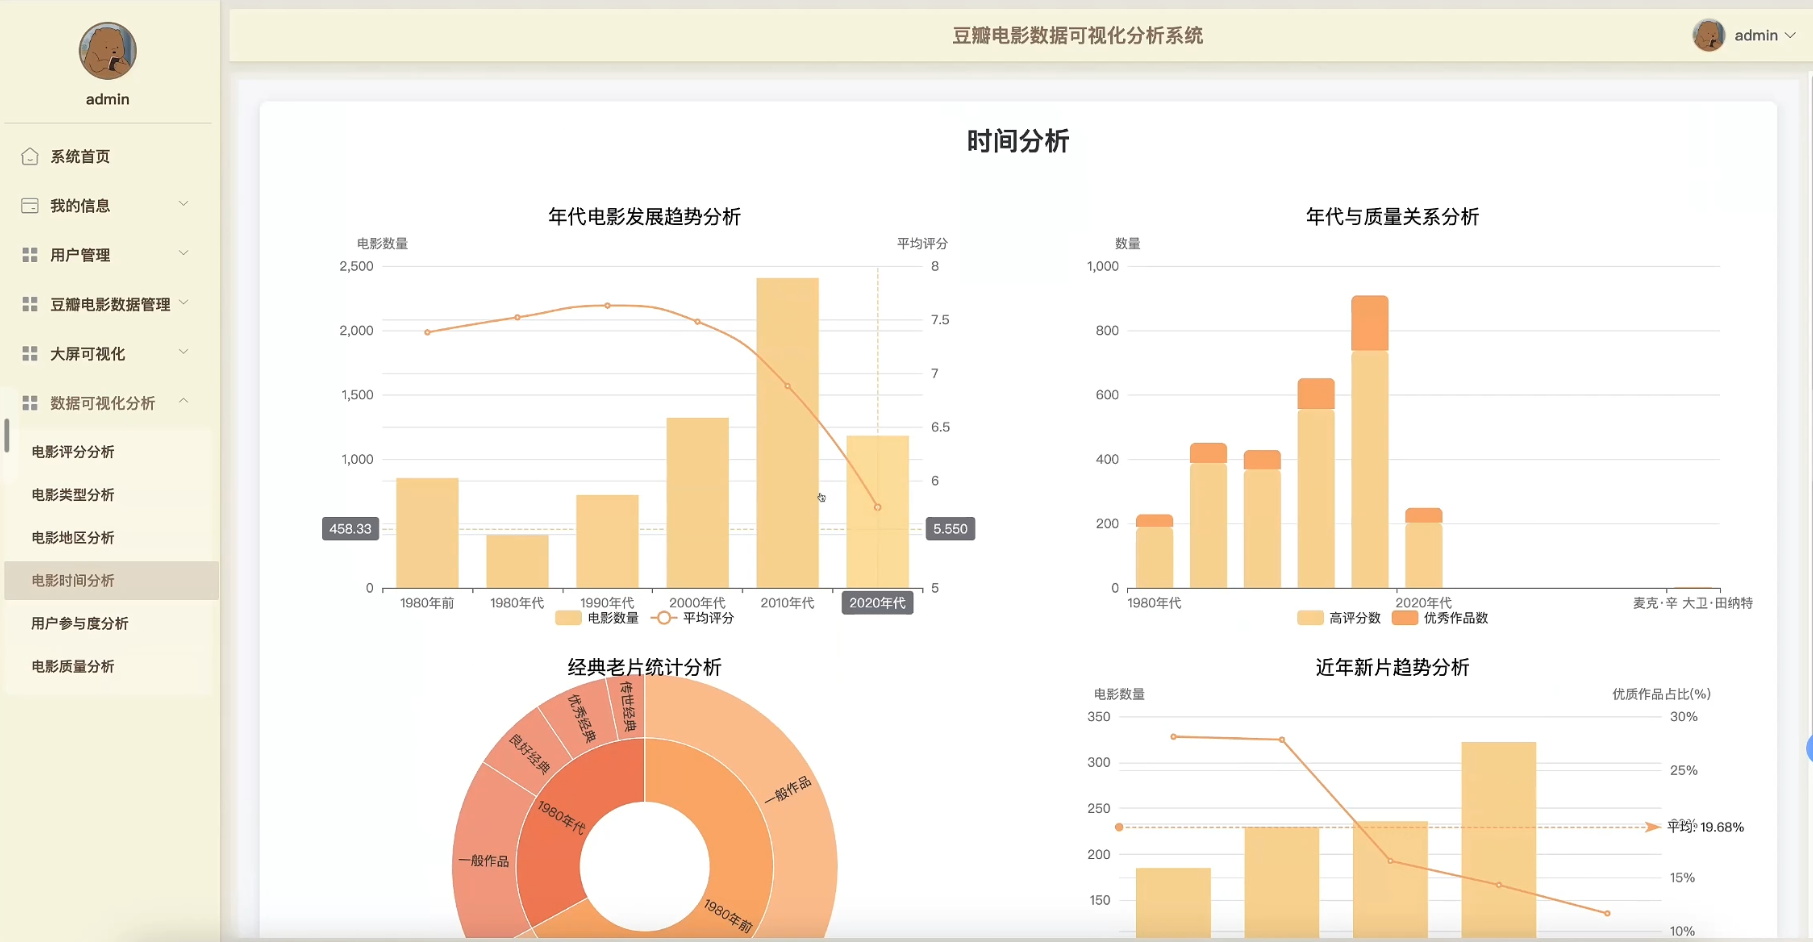Click the sidebar admin avatar picture

pyautogui.click(x=108, y=51)
